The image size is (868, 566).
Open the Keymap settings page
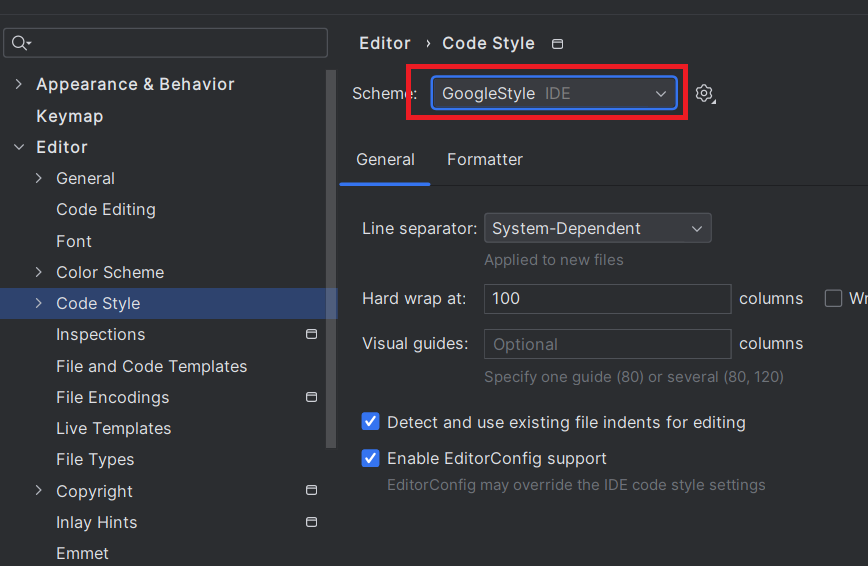coord(70,116)
